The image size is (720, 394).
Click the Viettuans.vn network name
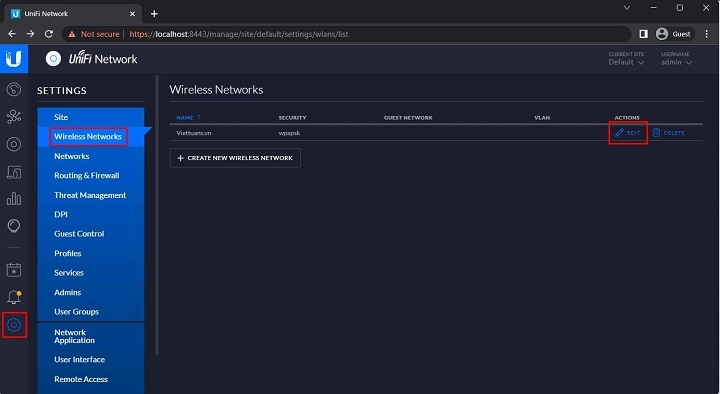pos(194,133)
